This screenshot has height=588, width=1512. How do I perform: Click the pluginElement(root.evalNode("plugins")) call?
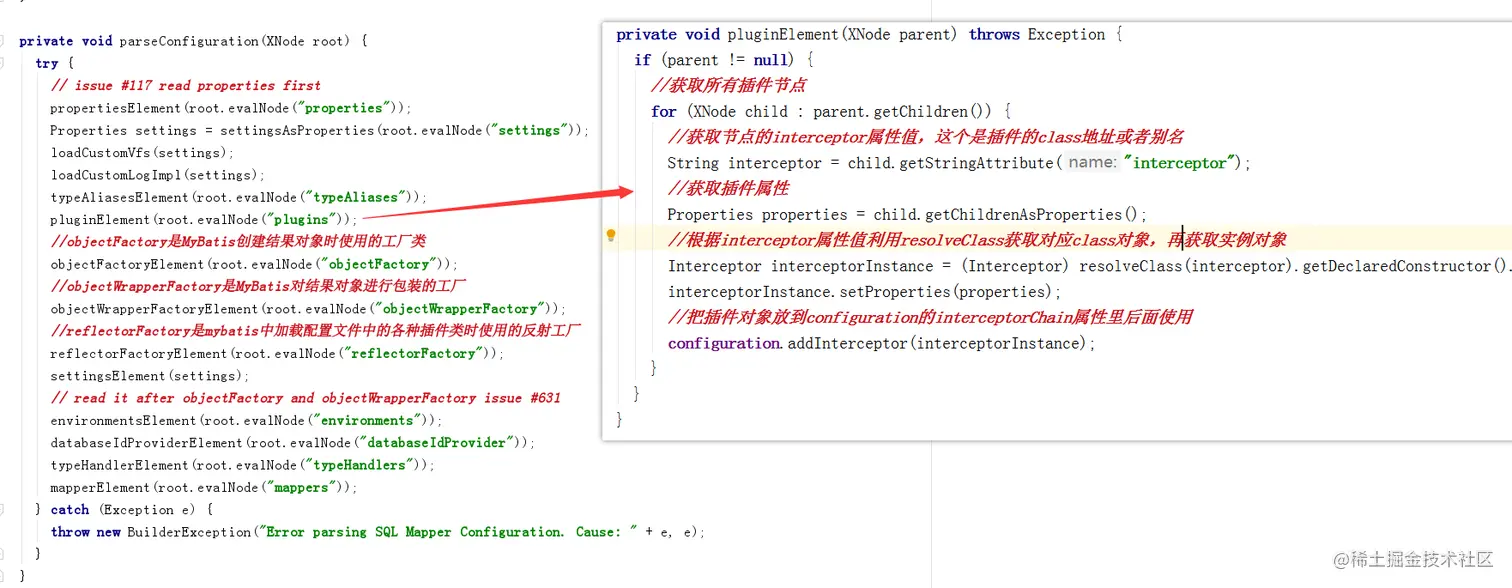(x=204, y=219)
